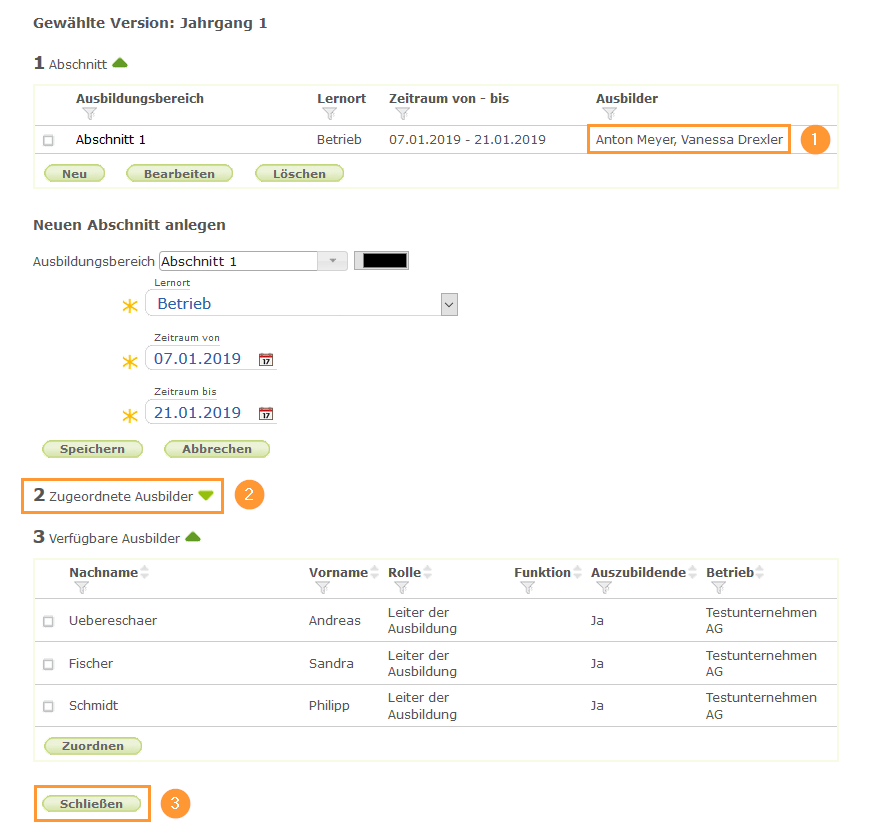
Task: Click the filter icon under Betrieb column
Action: pyautogui.click(x=718, y=588)
